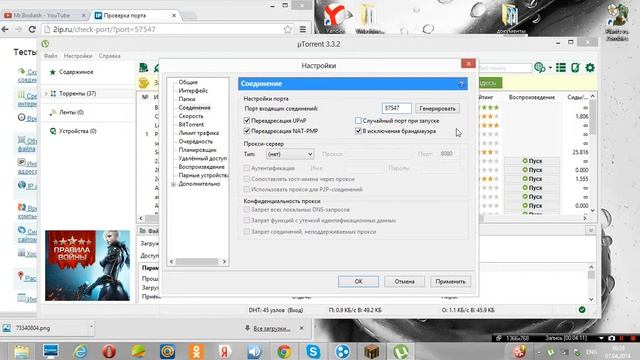Click green network status icon in status bar
Image resolution: width=640 pixels, height=360 pixels.
point(582,310)
